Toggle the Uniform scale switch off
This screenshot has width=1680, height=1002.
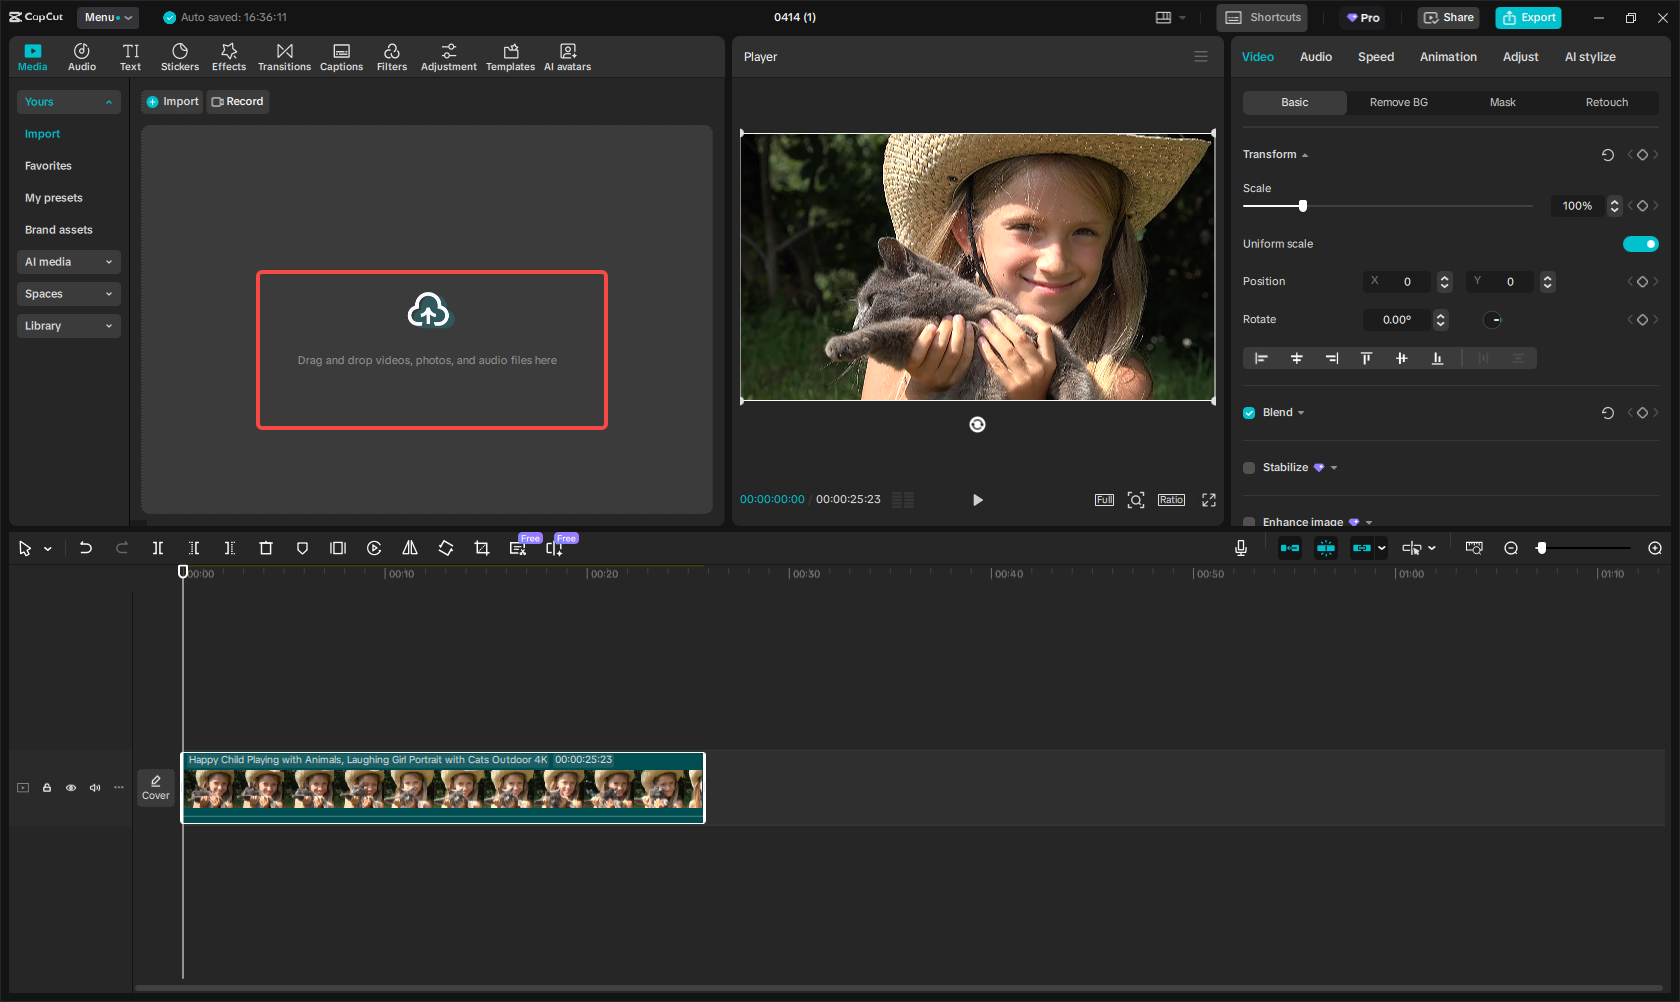pyautogui.click(x=1640, y=244)
